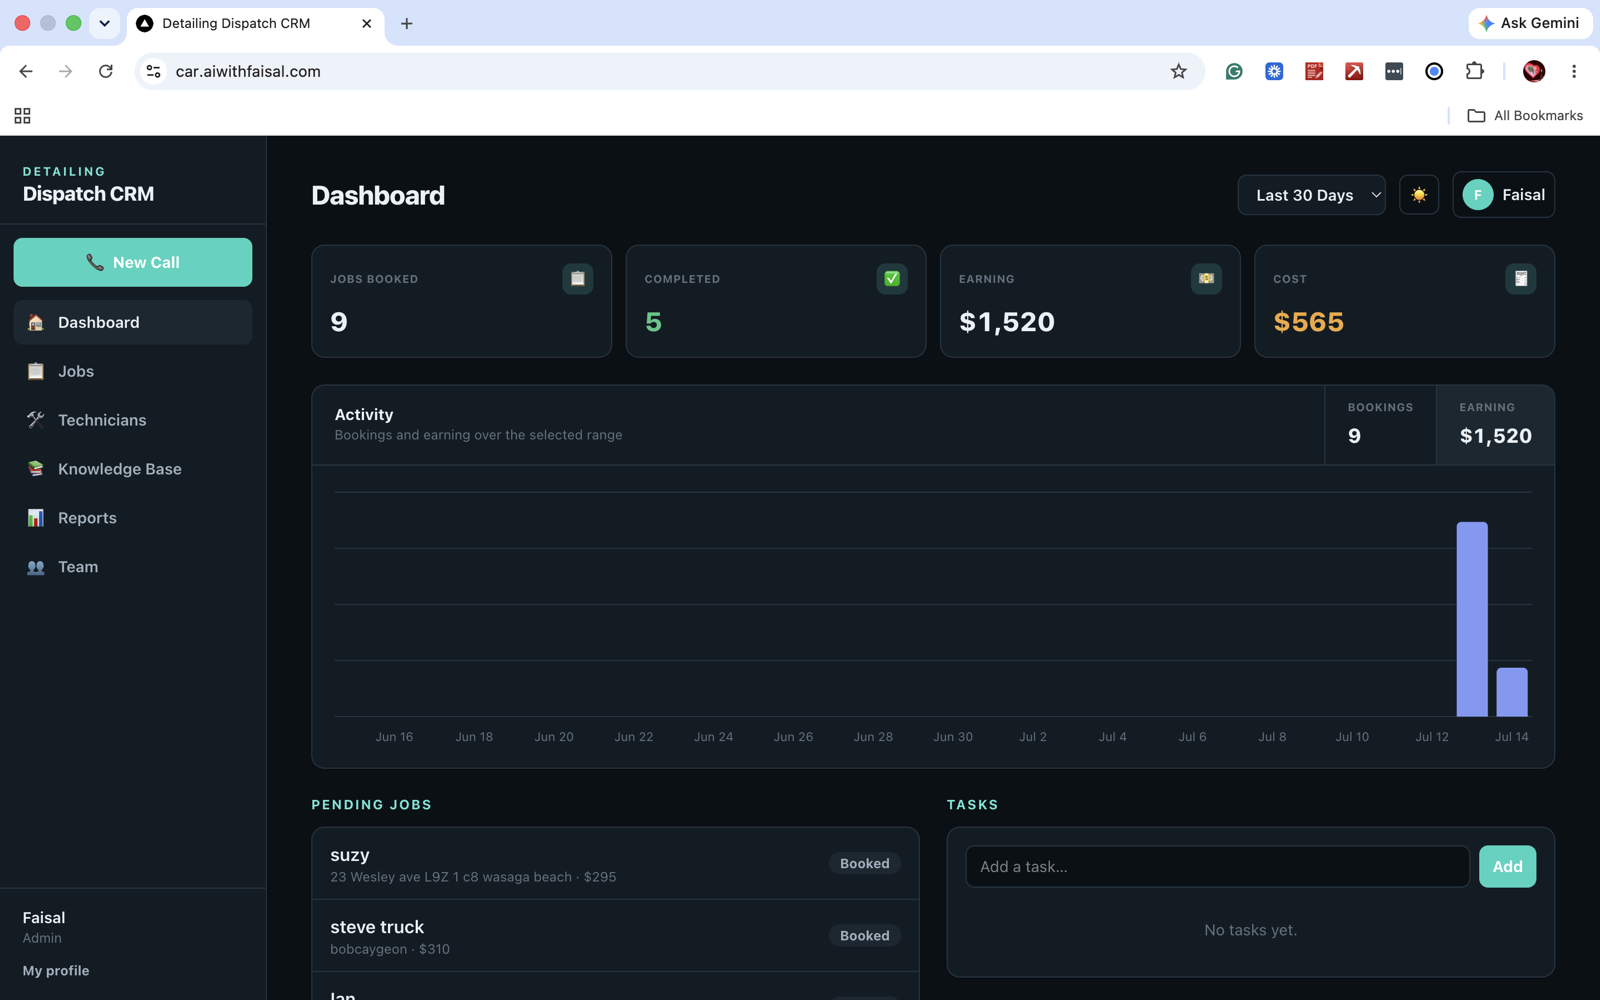The width and height of the screenshot is (1600, 1000).
Task: Click the tall Jul 13 chart bar
Action: 1472,619
